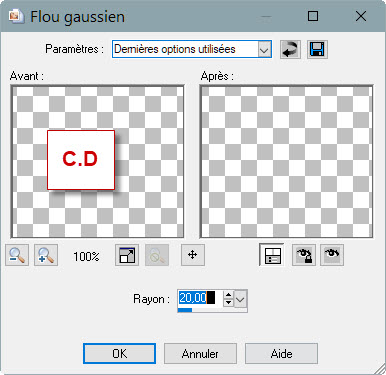Viewport: 386px width, 375px height.
Task: Click the greyed-out magnifier icon
Action: click(x=157, y=255)
